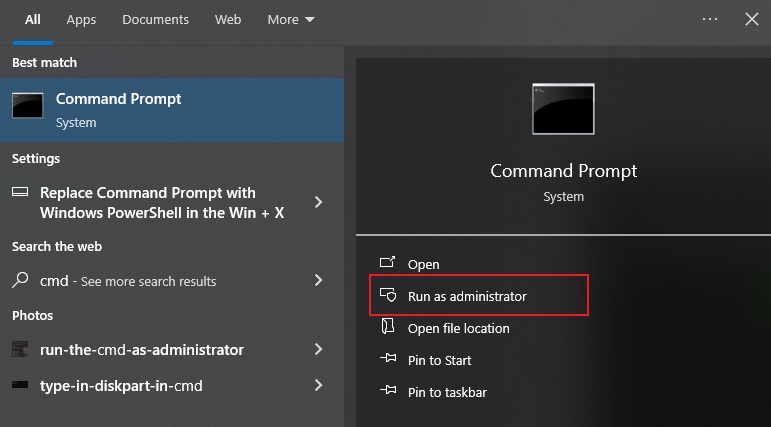Viewport: 771px width, 427px height.
Task: Click the magnifier icon next to cmd
Action: 20,280
